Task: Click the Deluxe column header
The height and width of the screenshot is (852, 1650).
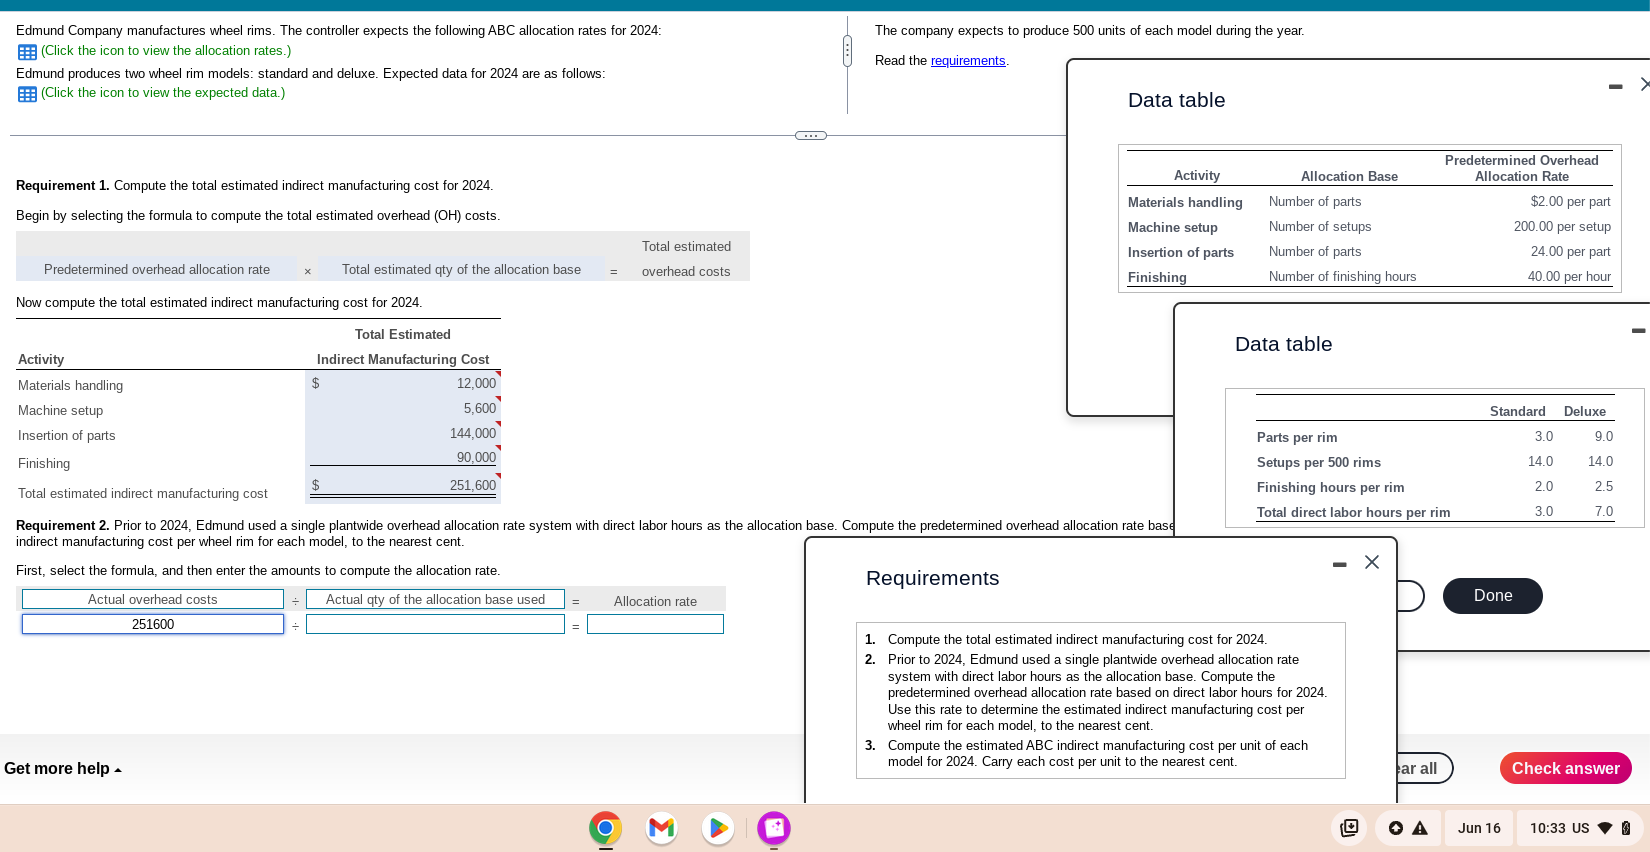Action: [1584, 411]
